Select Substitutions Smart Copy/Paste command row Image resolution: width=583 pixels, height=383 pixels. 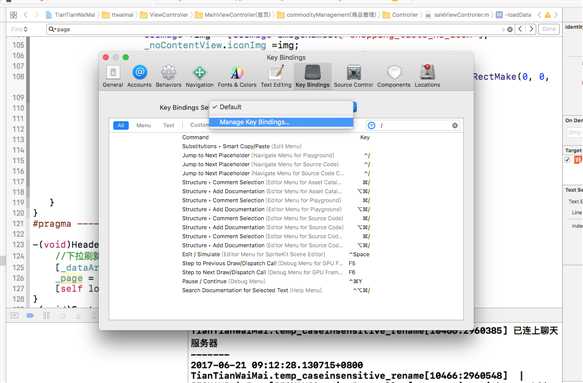(277, 146)
